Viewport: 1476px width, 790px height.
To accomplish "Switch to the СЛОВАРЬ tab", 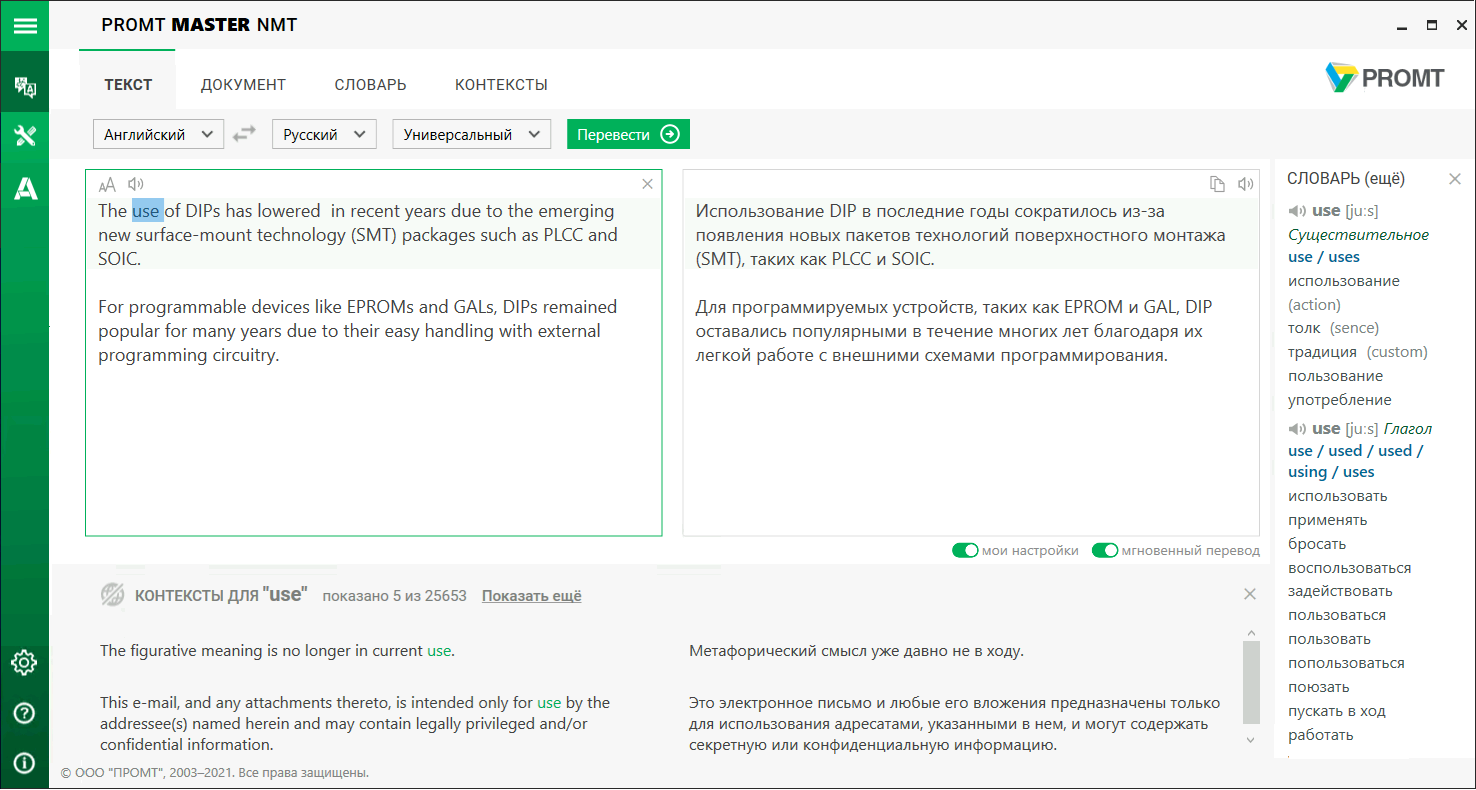I will [x=370, y=85].
